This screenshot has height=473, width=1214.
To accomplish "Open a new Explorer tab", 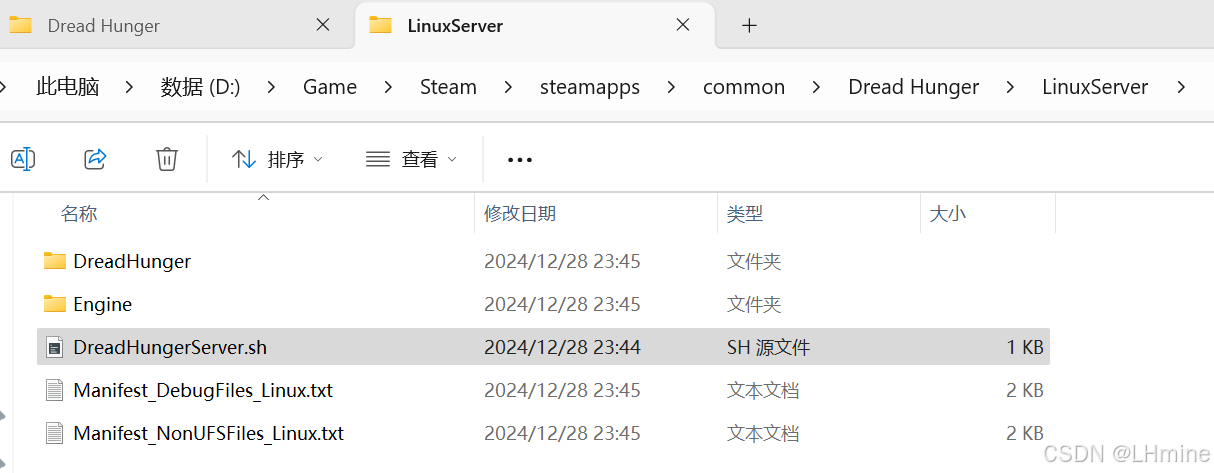I will click(749, 25).
